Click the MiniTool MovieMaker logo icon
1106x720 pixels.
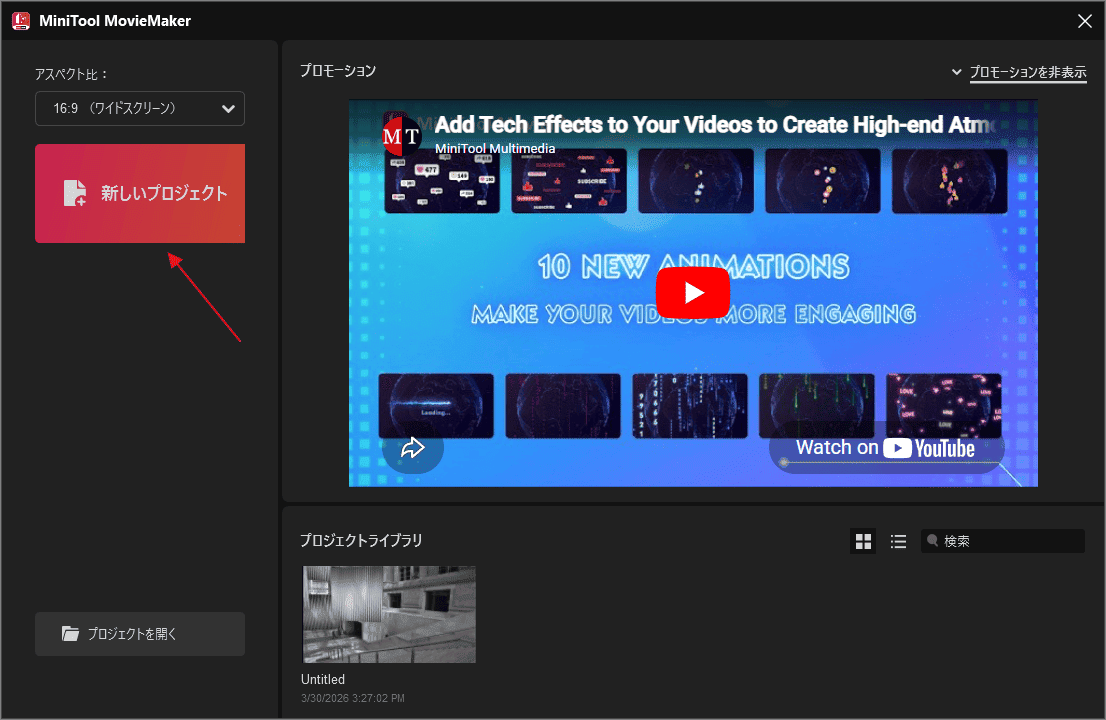[20, 20]
